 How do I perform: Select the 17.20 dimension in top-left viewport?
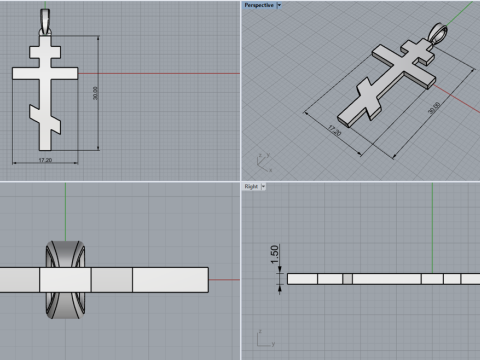pyautogui.click(x=45, y=160)
